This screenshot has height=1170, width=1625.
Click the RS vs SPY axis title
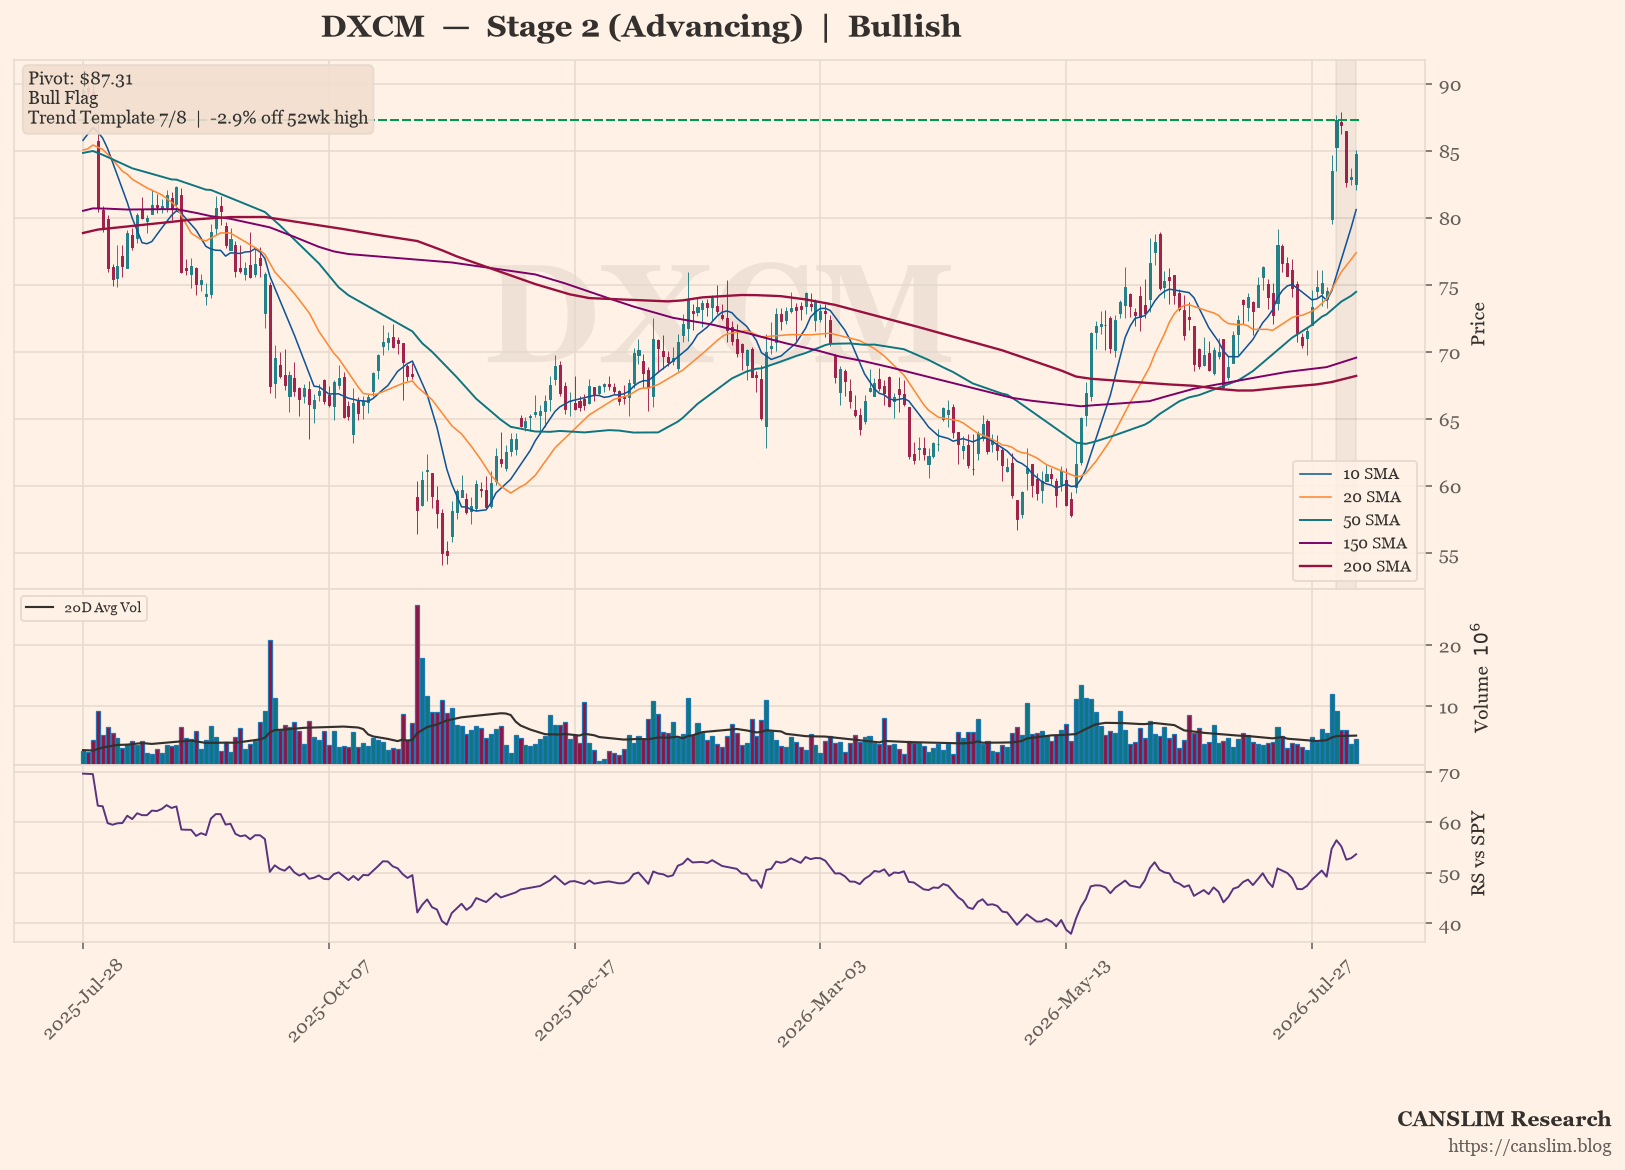tap(1479, 853)
